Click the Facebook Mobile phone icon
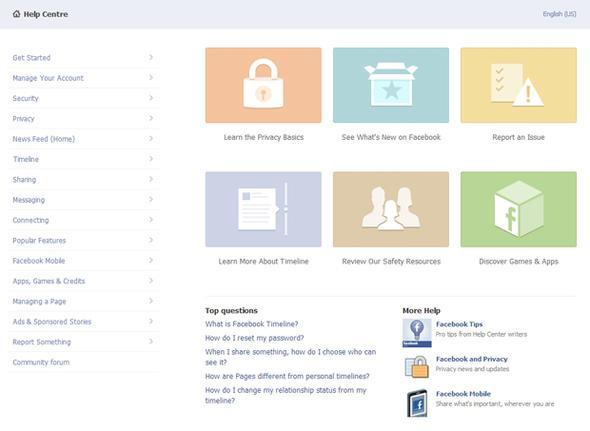The height and width of the screenshot is (431, 590). coord(417,403)
